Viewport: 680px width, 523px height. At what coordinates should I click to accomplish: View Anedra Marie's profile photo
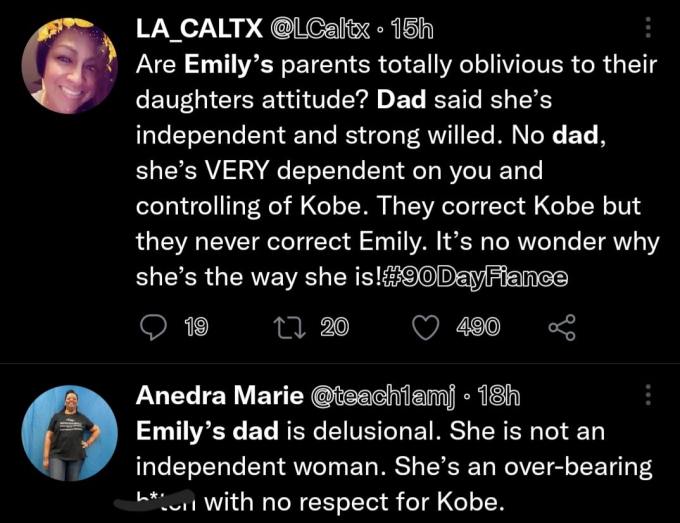point(69,431)
